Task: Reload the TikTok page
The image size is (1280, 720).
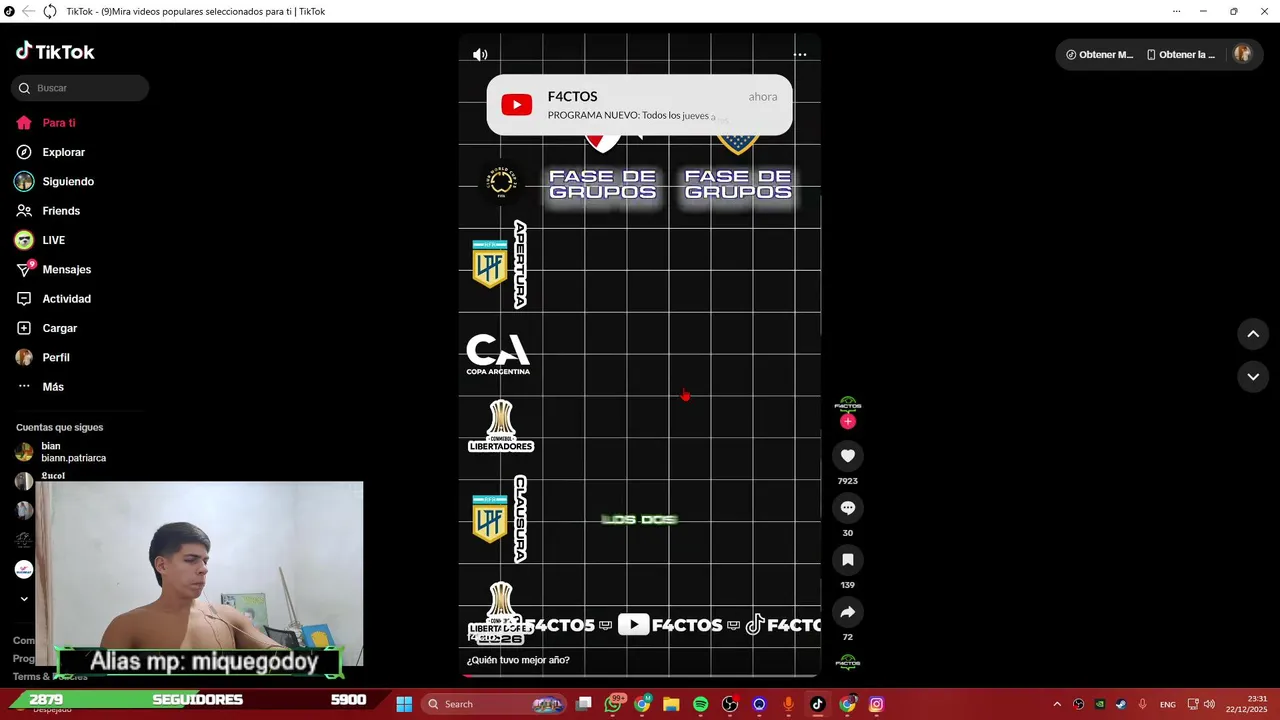Action: pos(49,11)
